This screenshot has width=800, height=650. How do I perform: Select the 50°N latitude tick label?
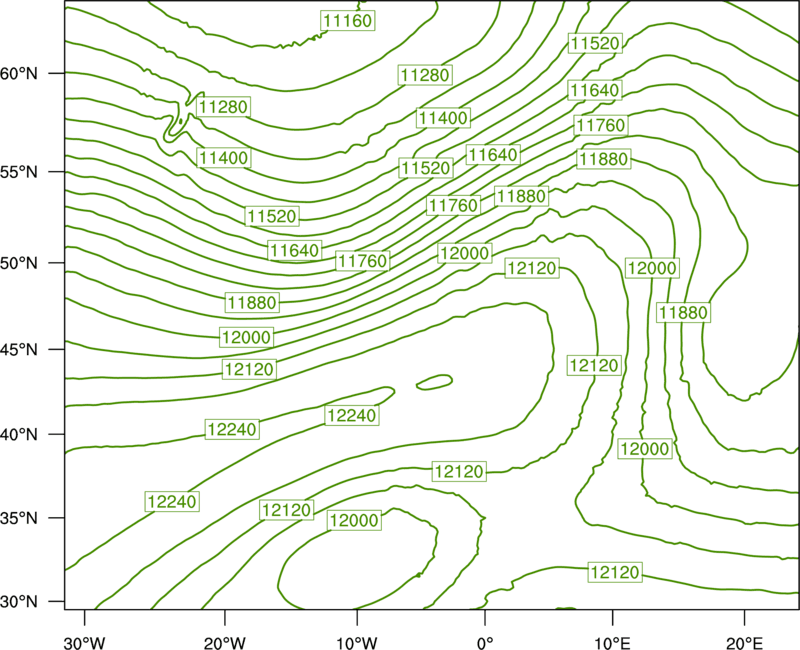point(19,263)
